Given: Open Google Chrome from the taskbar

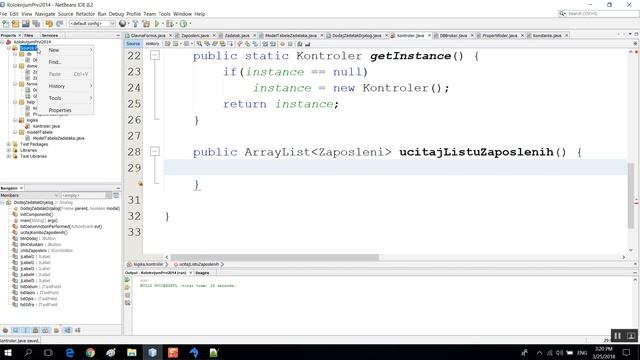Looking at the screenshot, I should tap(90, 352).
